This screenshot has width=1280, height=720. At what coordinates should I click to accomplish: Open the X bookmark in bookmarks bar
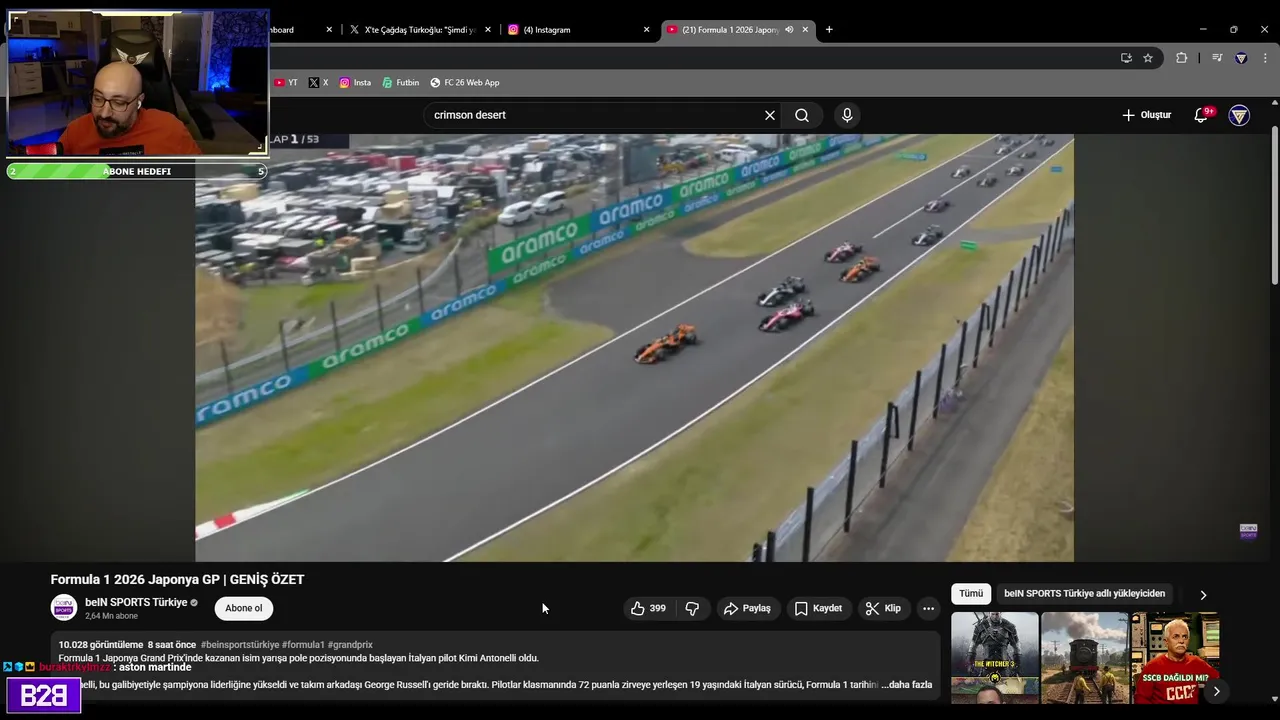click(x=318, y=83)
